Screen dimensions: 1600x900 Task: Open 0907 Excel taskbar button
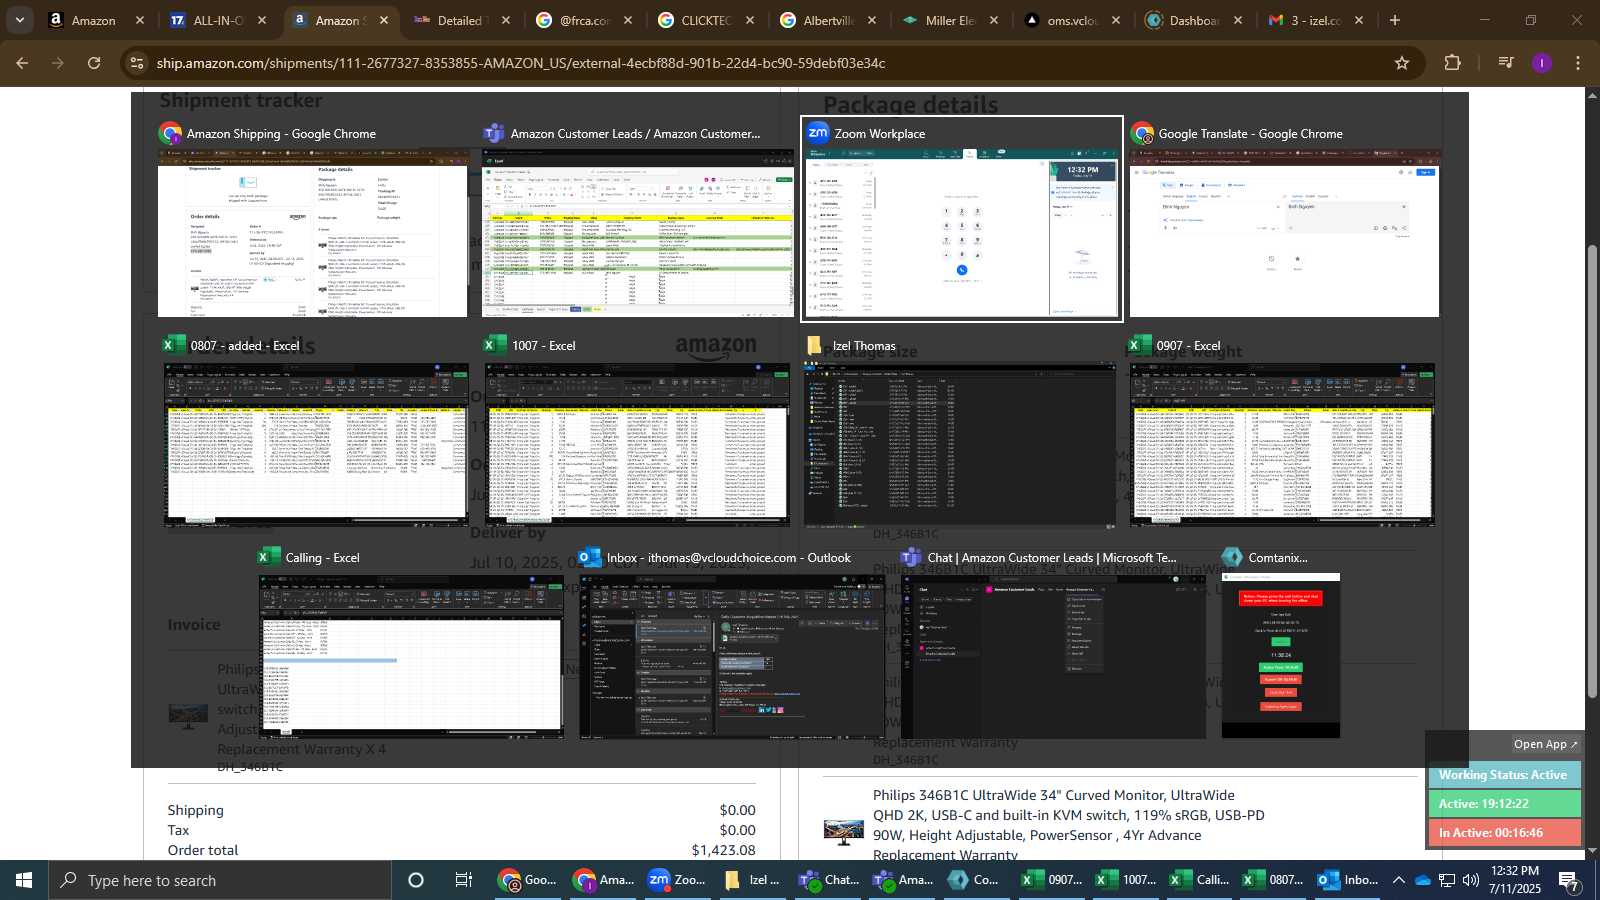(x=1051, y=880)
